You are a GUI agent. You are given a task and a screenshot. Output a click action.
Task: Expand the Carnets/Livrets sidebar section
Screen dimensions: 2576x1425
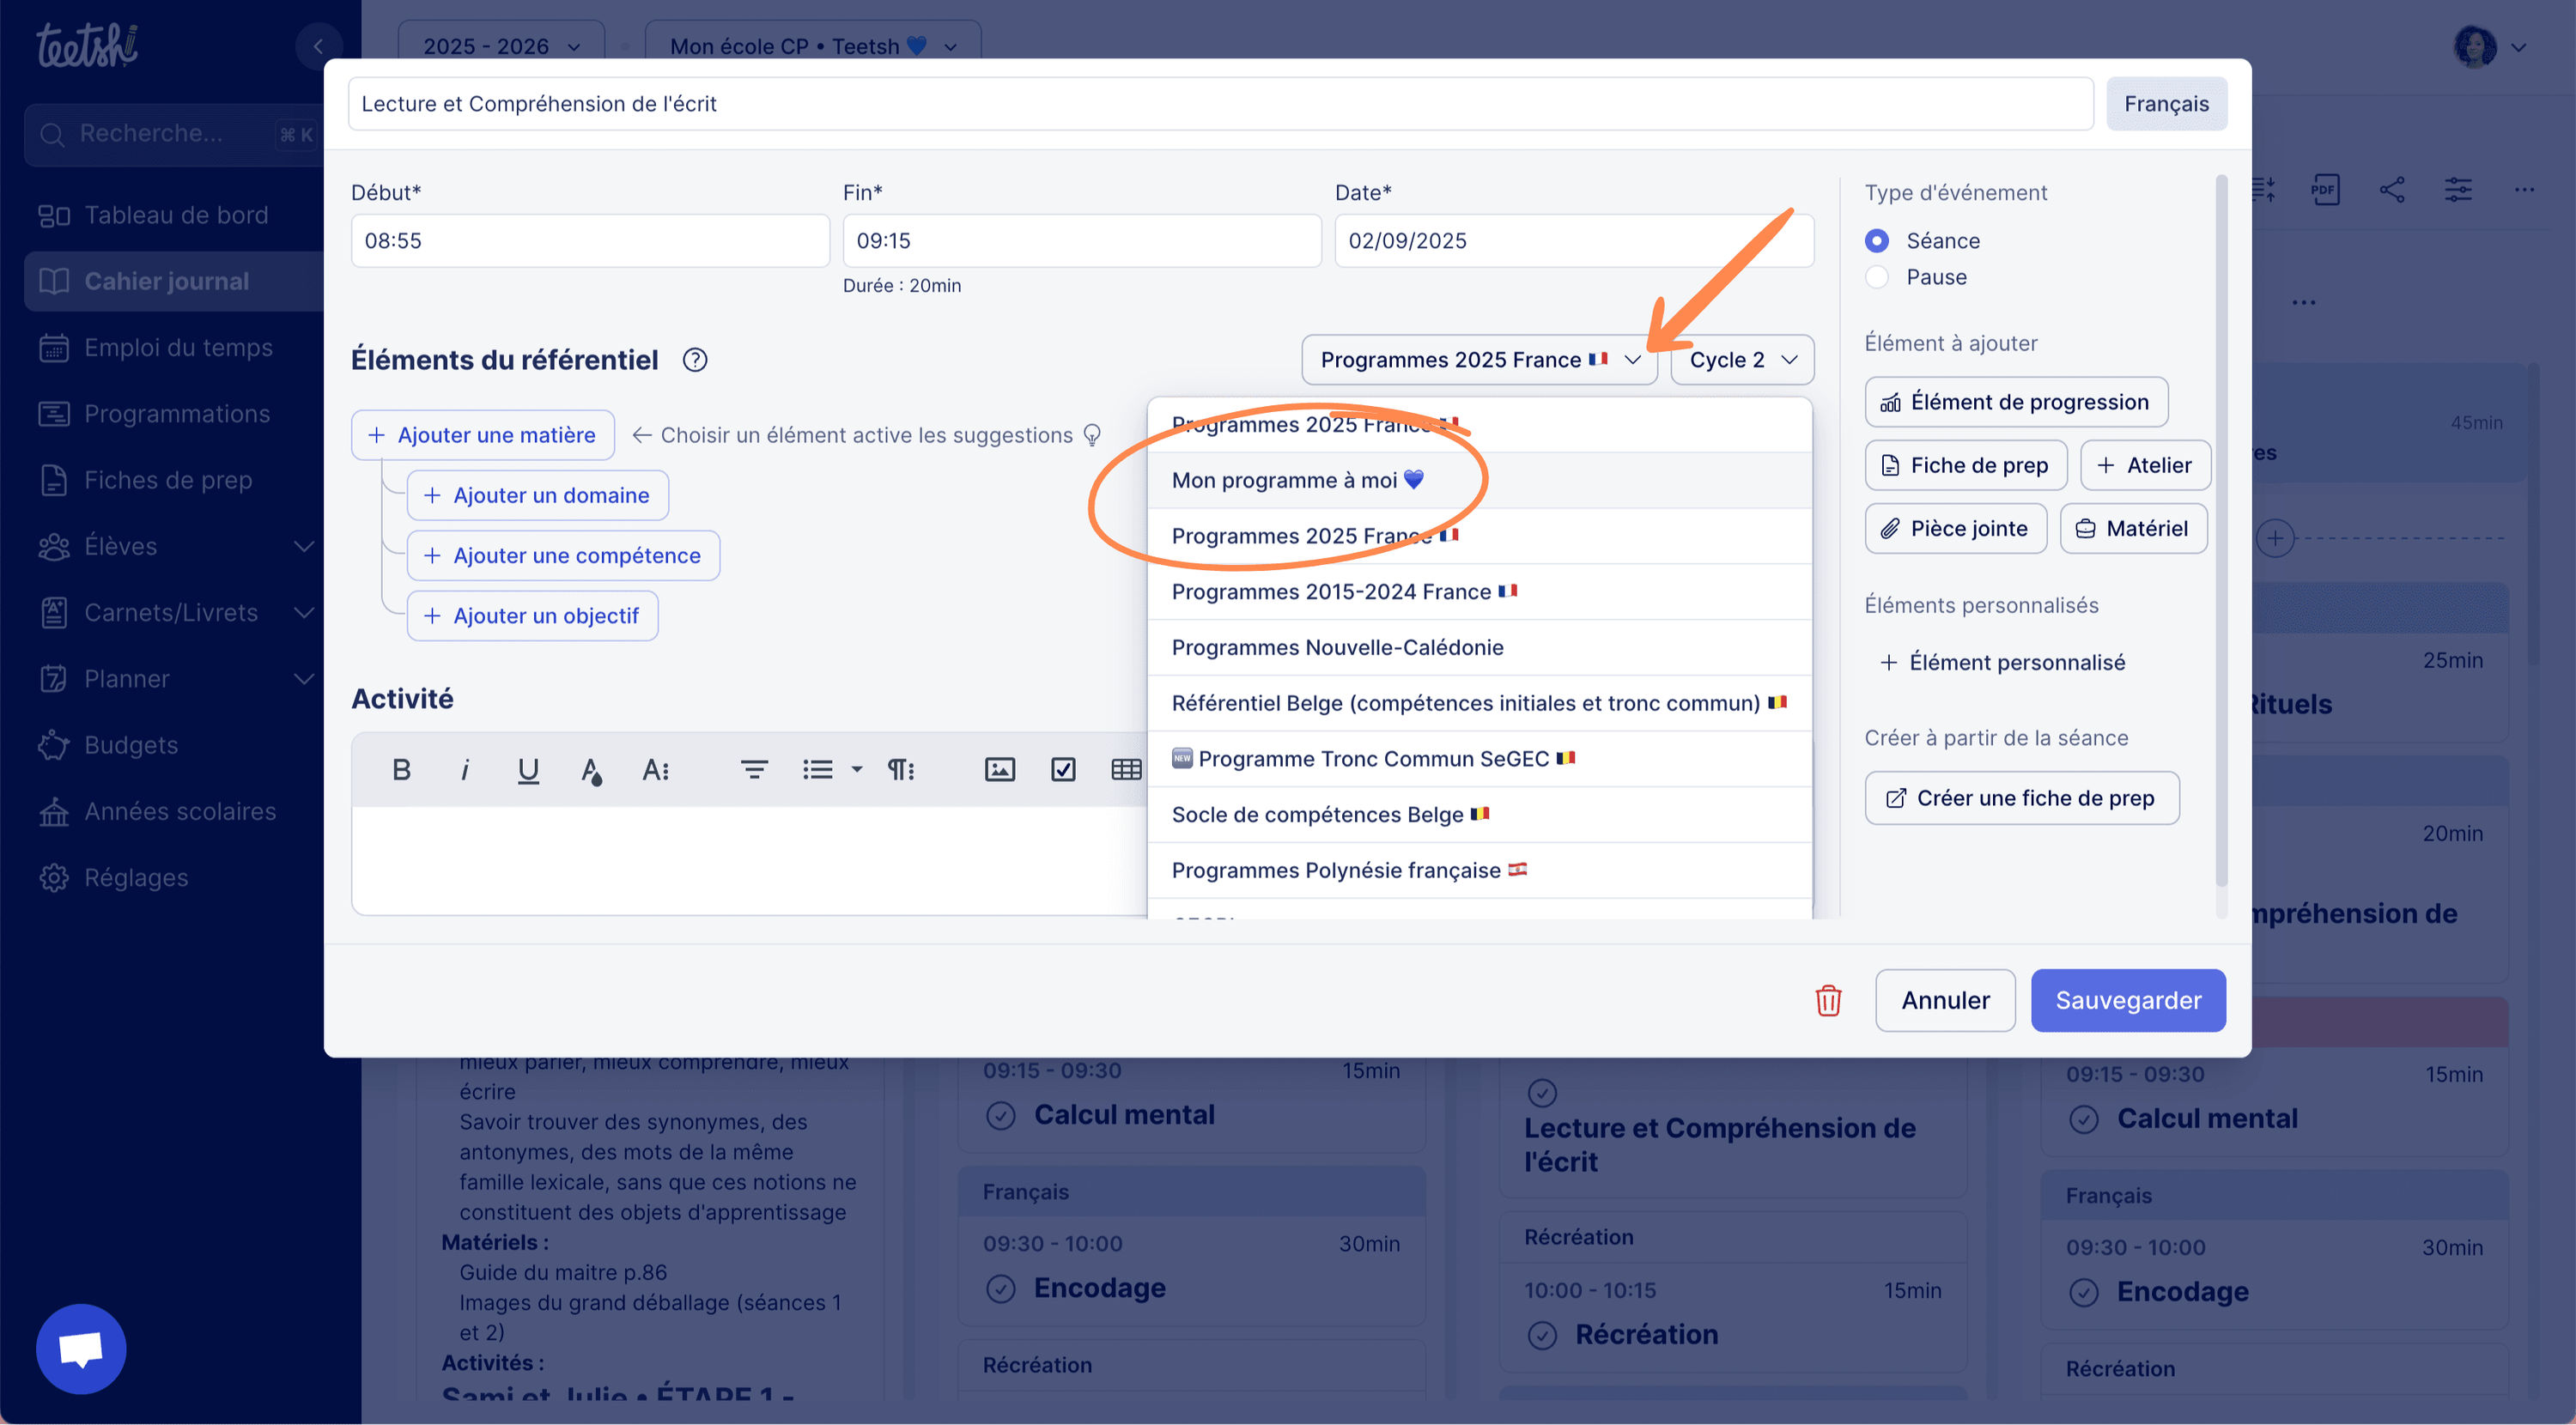point(303,612)
